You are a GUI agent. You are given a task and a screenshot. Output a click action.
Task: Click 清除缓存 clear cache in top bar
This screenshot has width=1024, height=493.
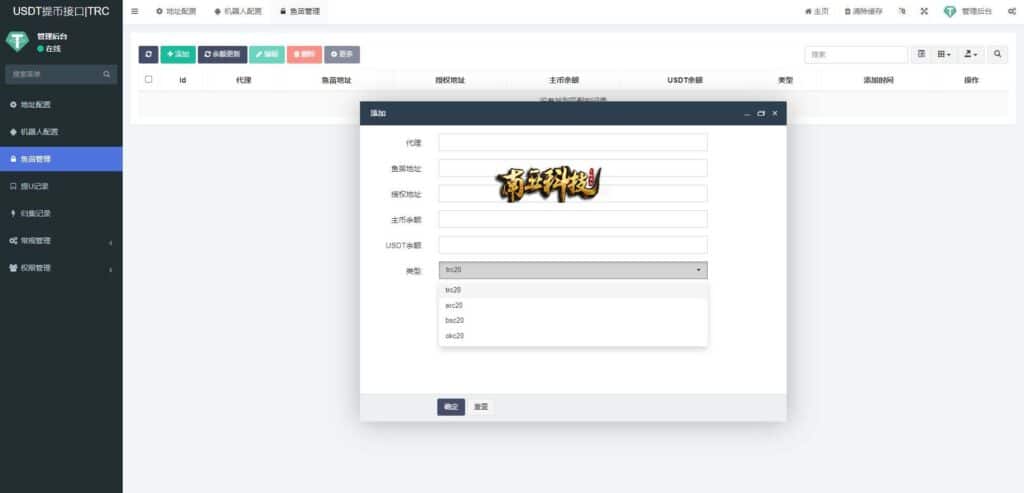pyautogui.click(x=864, y=11)
